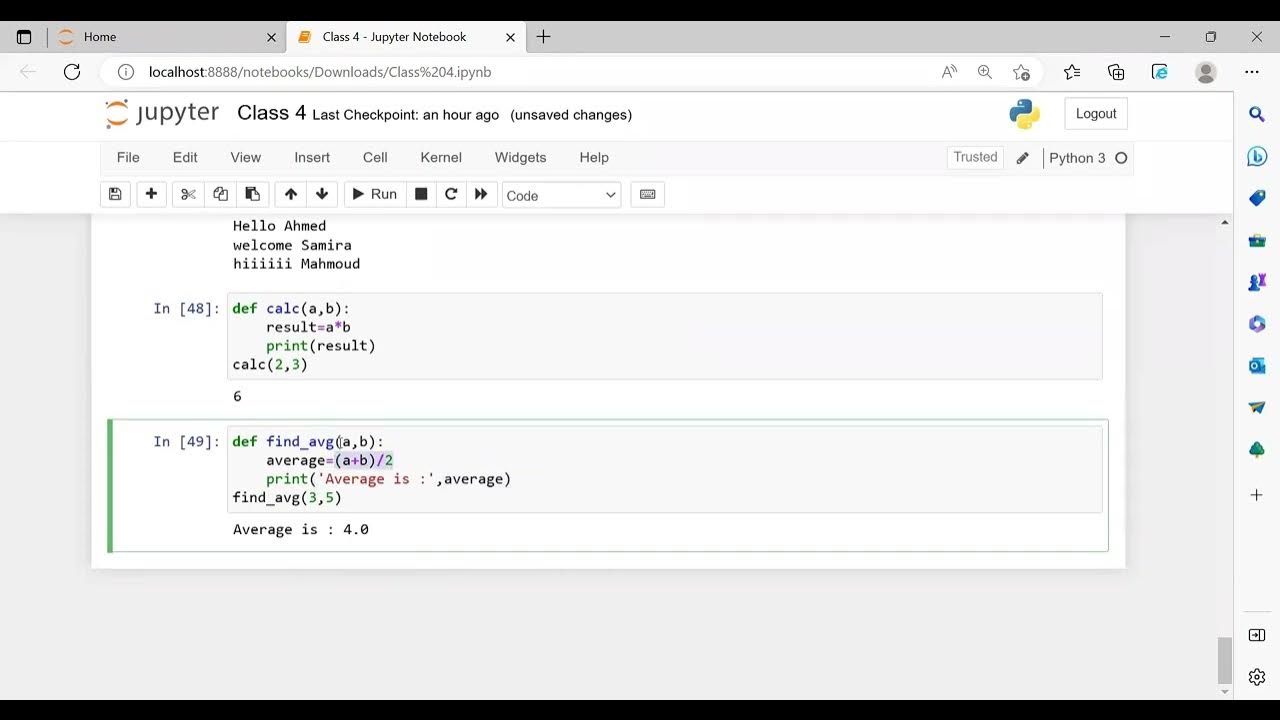Open a new browser tab

pos(543,37)
